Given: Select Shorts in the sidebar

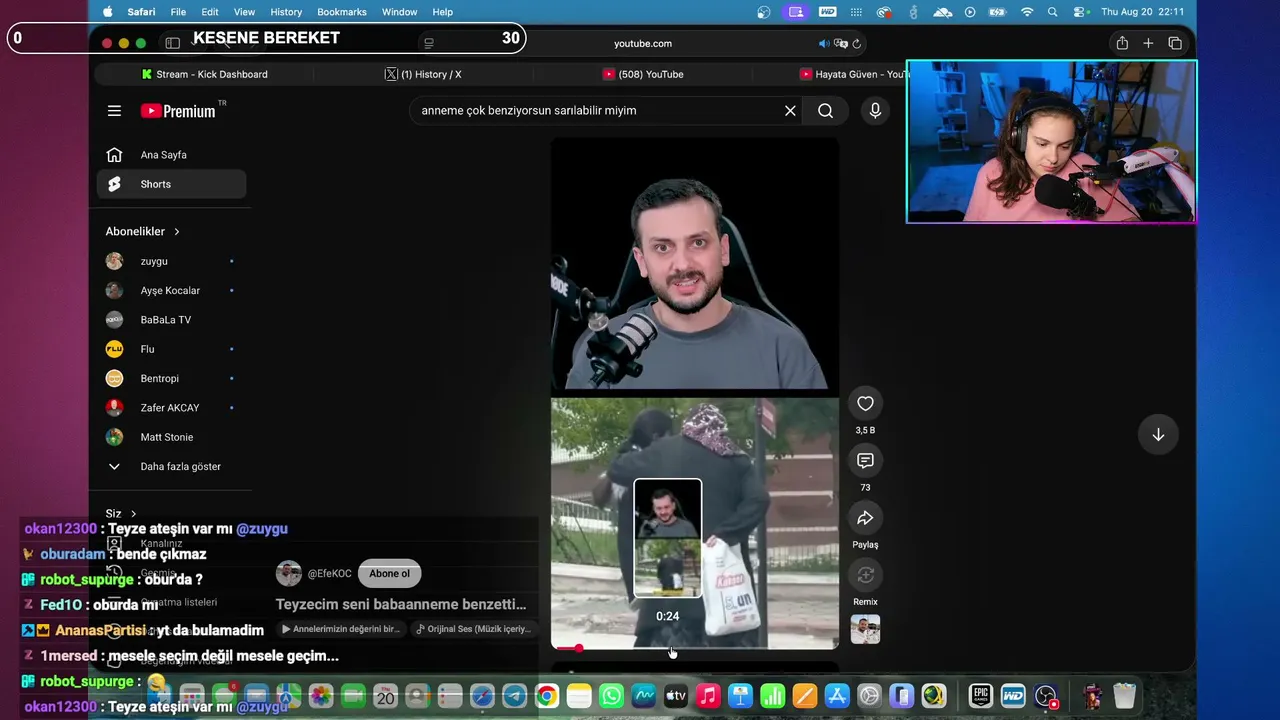Looking at the screenshot, I should (171, 184).
